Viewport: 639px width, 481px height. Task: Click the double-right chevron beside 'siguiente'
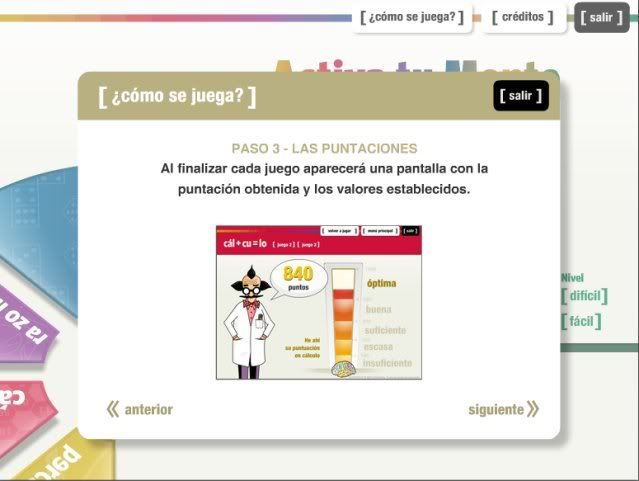(533, 409)
